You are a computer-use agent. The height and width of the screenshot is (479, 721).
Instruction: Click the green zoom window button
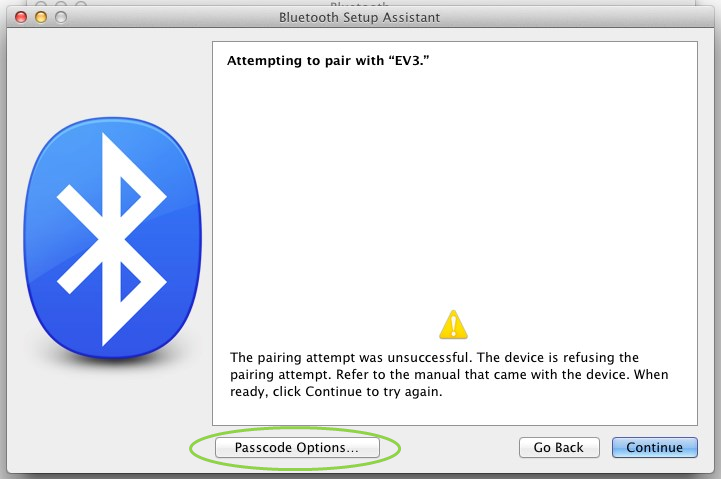click(x=61, y=17)
